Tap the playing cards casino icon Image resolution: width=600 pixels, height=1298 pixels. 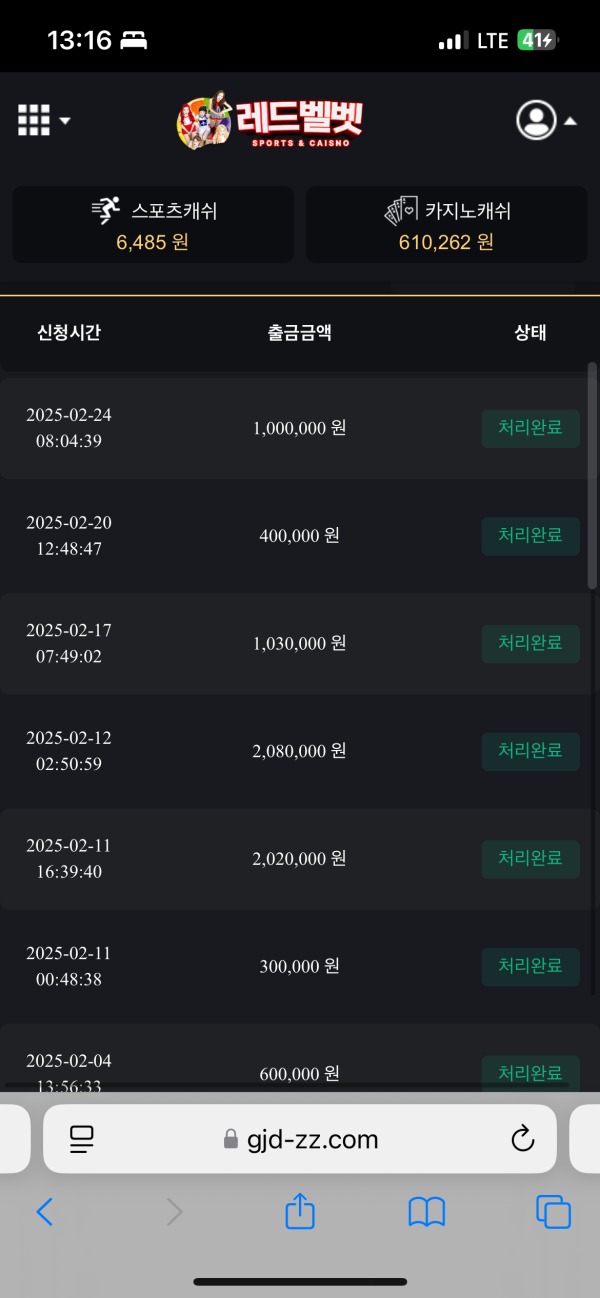[x=400, y=211]
